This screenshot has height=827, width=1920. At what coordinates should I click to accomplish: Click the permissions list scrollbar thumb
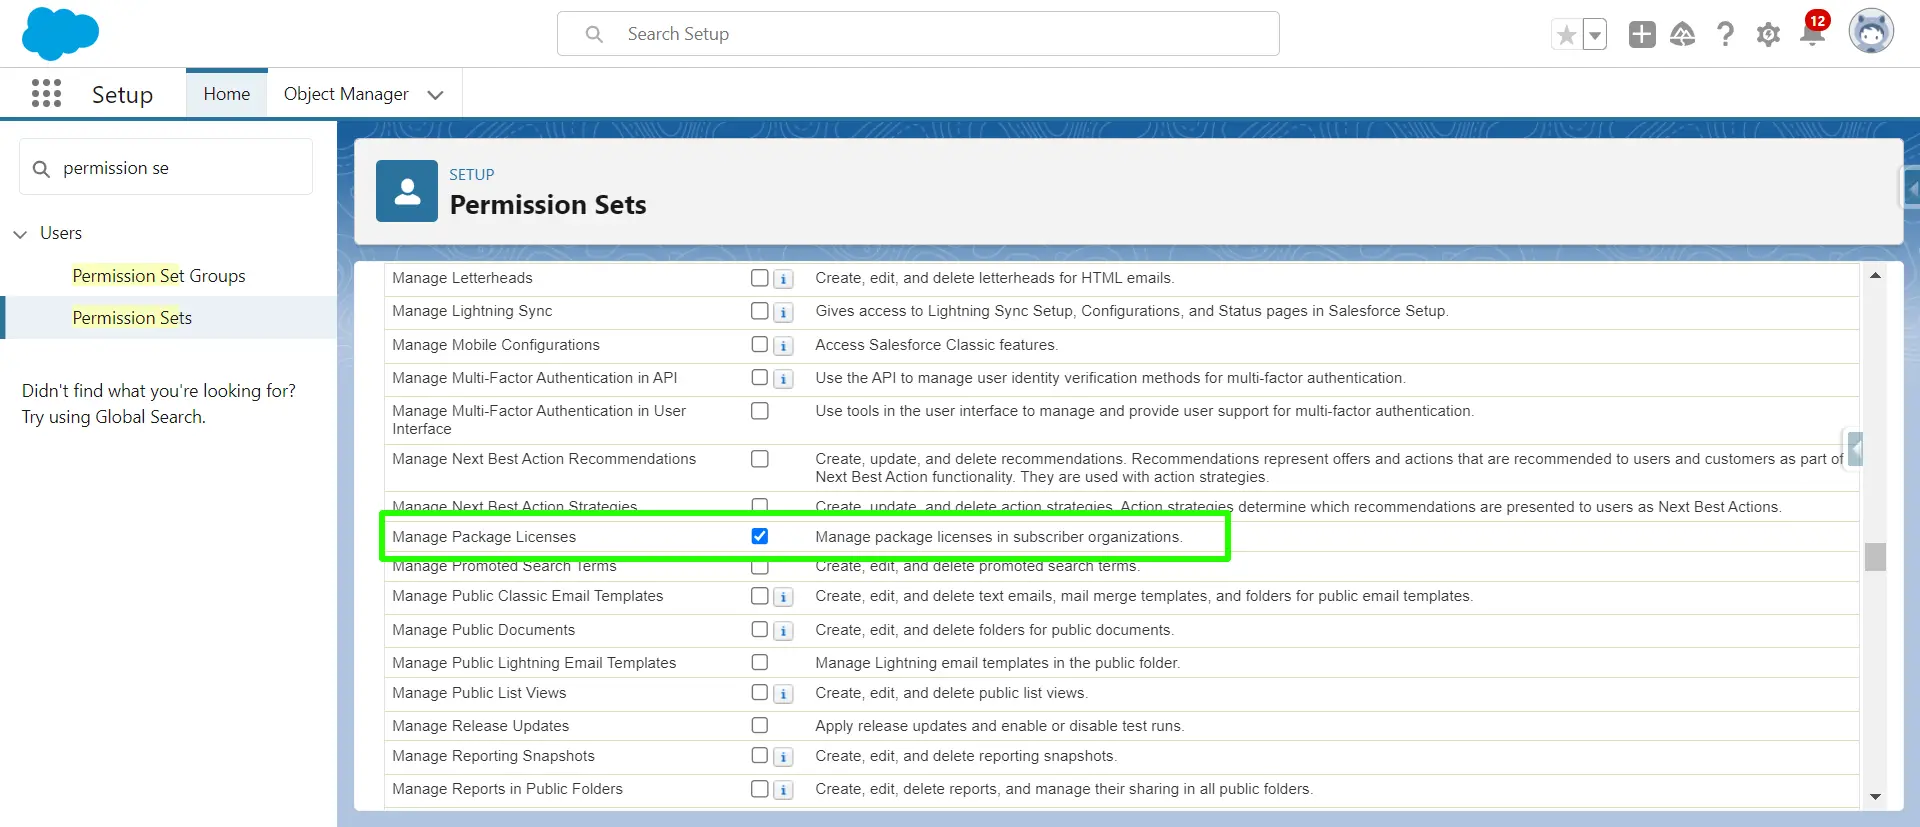point(1875,557)
